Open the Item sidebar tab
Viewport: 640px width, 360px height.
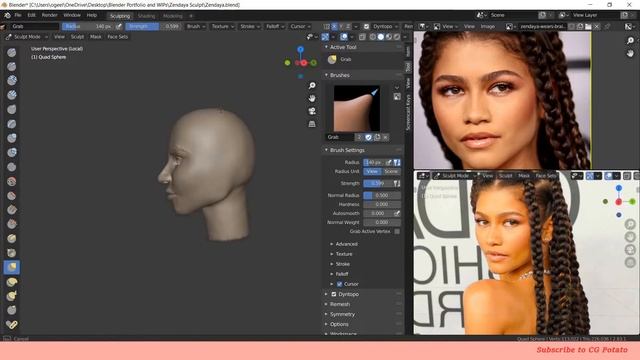click(x=408, y=51)
